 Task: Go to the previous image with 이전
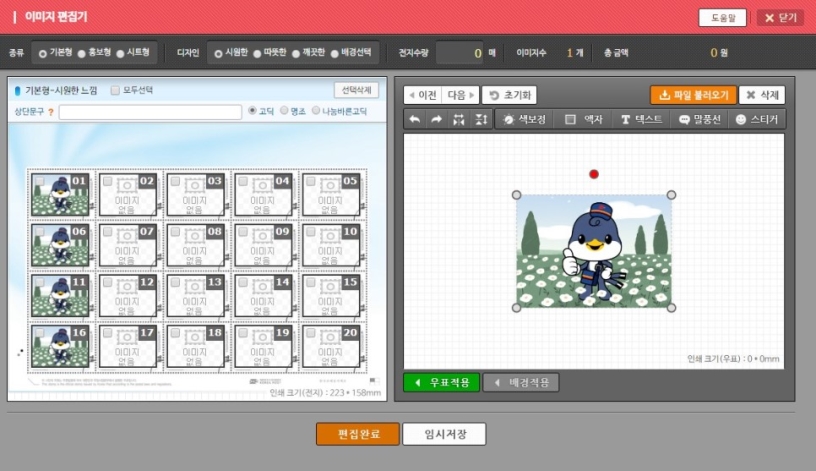click(423, 95)
